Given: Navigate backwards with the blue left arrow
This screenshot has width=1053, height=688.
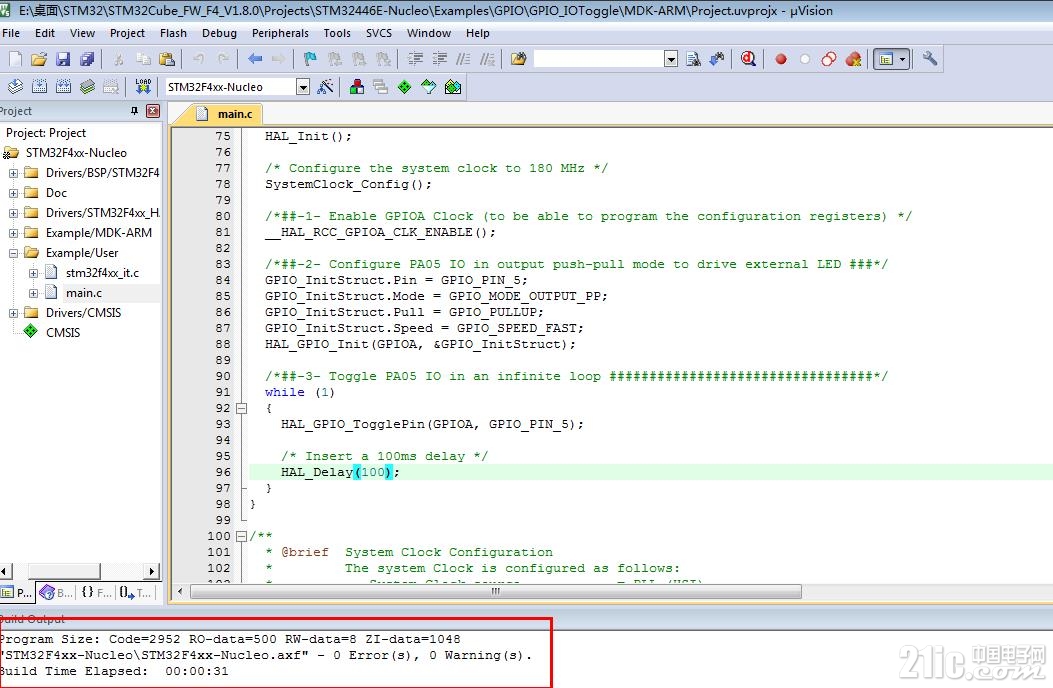Looking at the screenshot, I should pos(255,59).
